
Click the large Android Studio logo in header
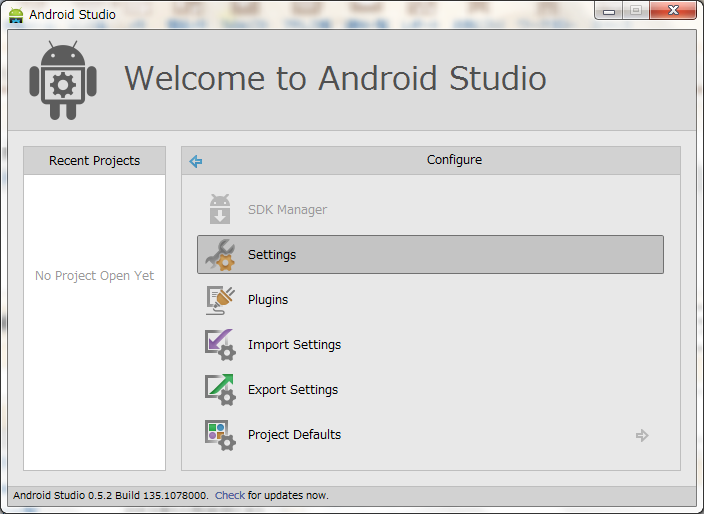[x=63, y=80]
